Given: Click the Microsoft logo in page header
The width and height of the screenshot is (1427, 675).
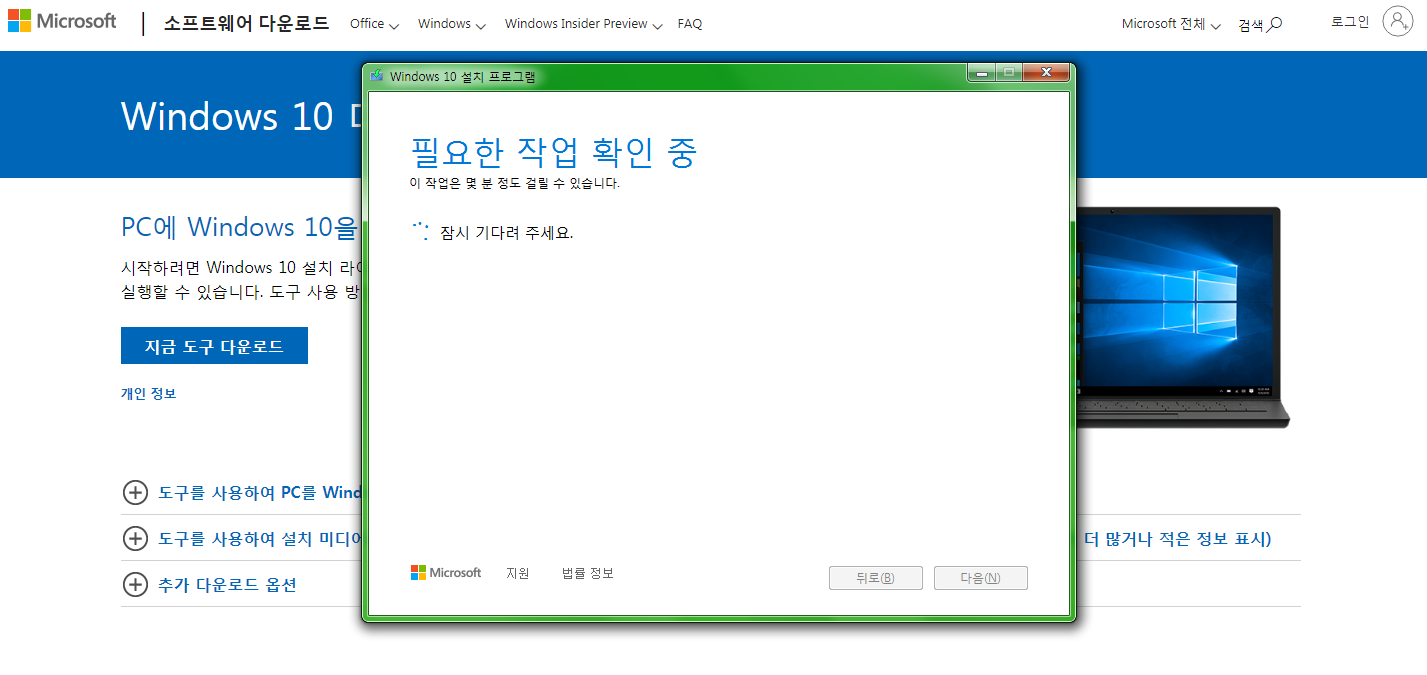Looking at the screenshot, I should (x=62, y=21).
